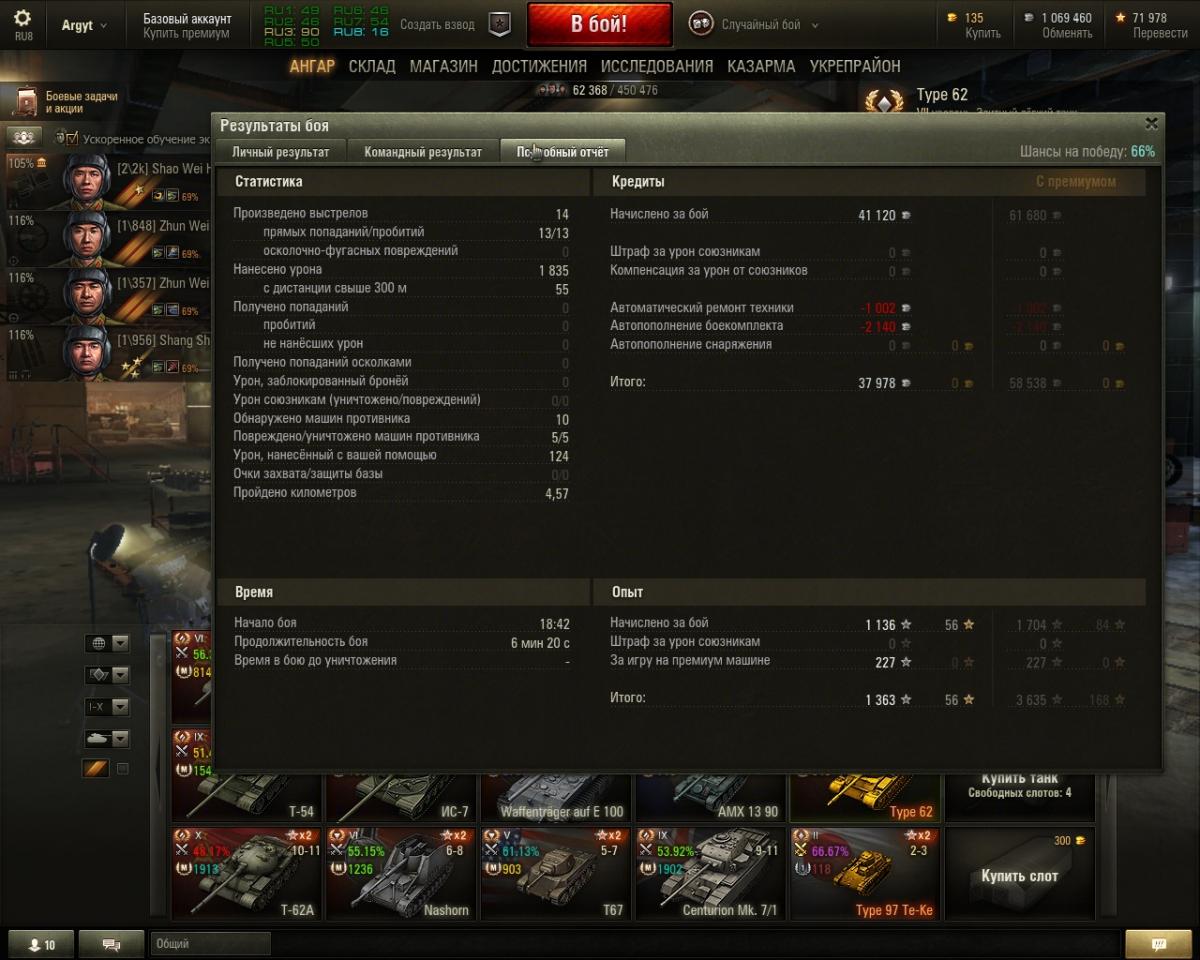Click the С премиумом column header
Image resolution: width=1200 pixels, height=960 pixels.
[x=1075, y=182]
